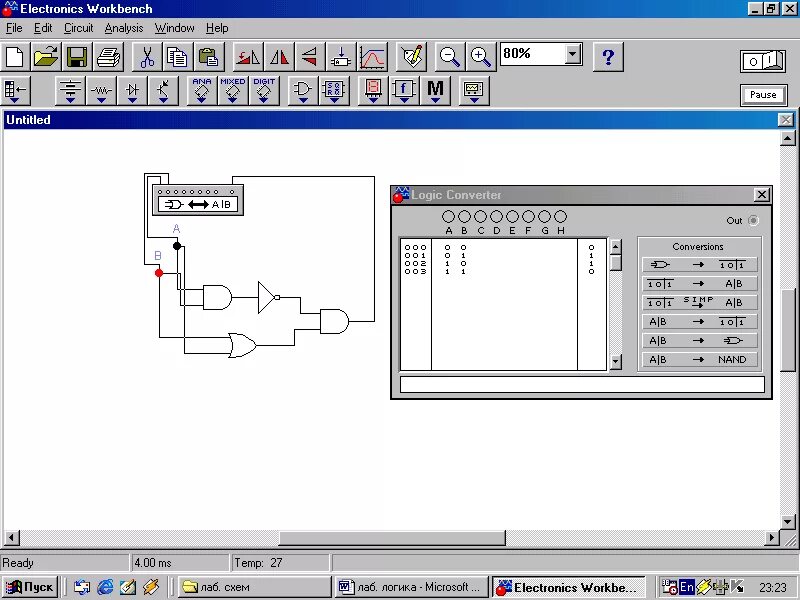800x600 pixels.
Task: Display analysis graphs icon
Action: pos(372,56)
